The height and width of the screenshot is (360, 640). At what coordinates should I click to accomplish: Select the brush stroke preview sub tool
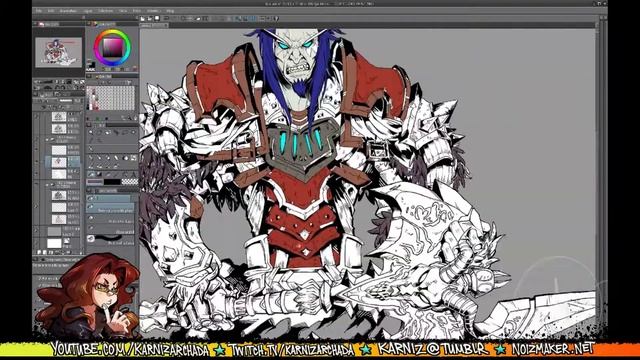coord(110,240)
